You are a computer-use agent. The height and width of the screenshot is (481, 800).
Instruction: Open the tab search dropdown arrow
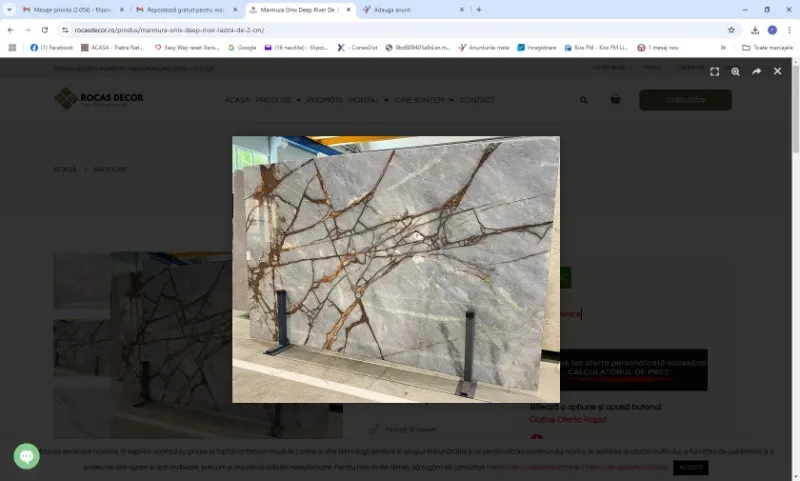click(9, 10)
